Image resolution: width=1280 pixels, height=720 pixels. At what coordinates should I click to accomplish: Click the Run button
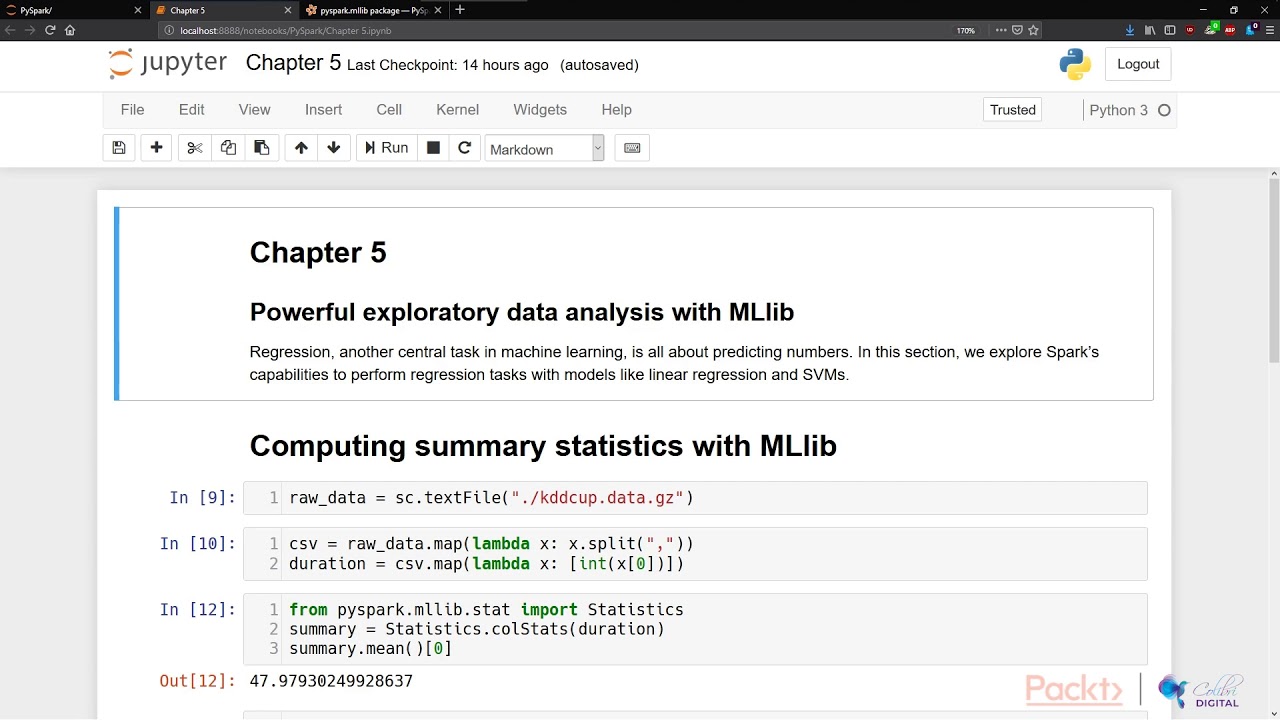(x=386, y=148)
